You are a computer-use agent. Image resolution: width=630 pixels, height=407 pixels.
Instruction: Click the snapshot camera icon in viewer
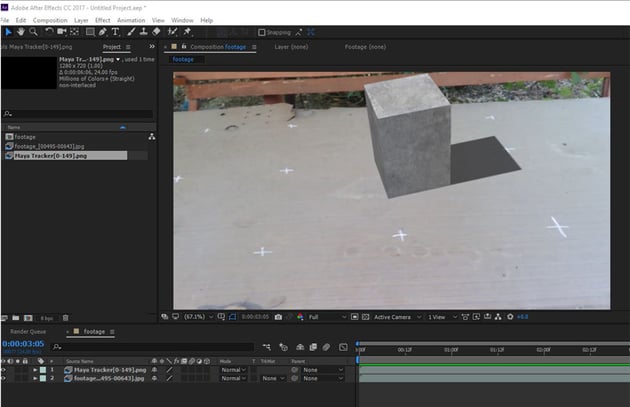278,317
